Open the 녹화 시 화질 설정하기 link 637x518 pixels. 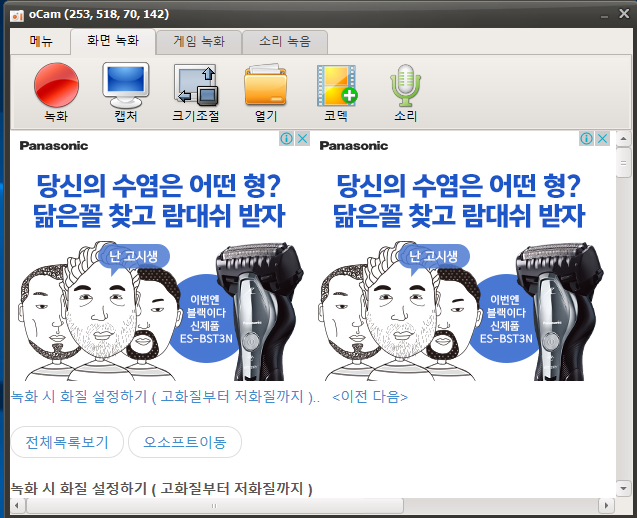(165, 397)
